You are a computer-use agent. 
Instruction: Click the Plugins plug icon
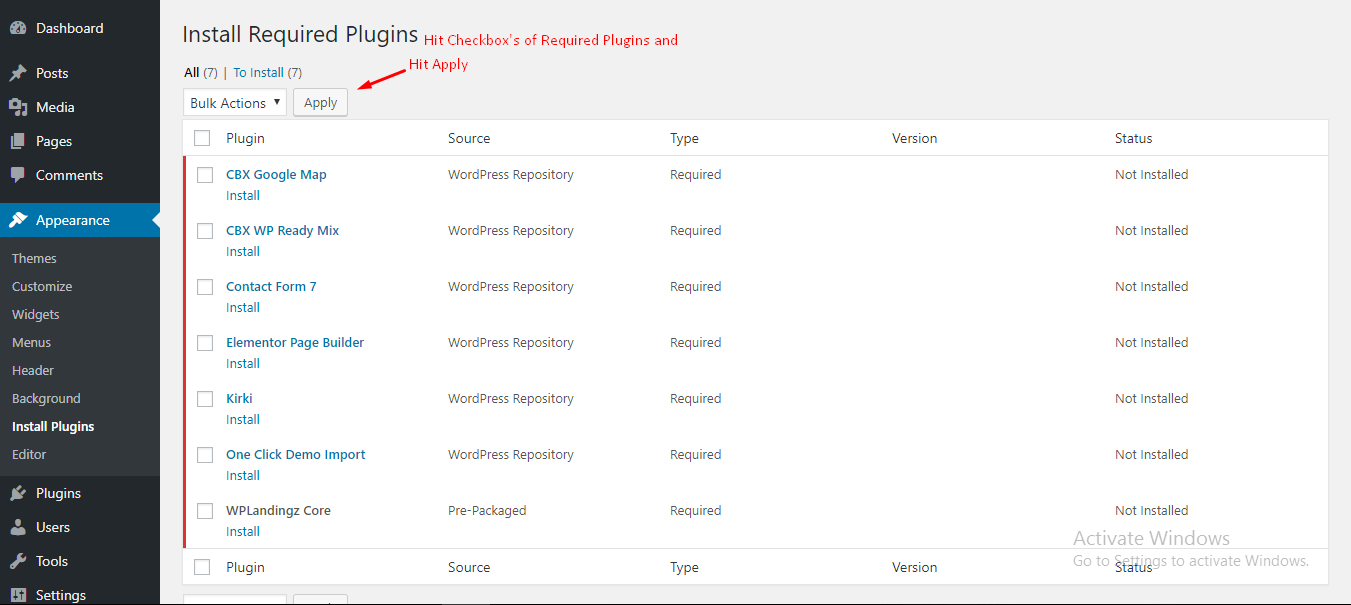pyautogui.click(x=18, y=493)
